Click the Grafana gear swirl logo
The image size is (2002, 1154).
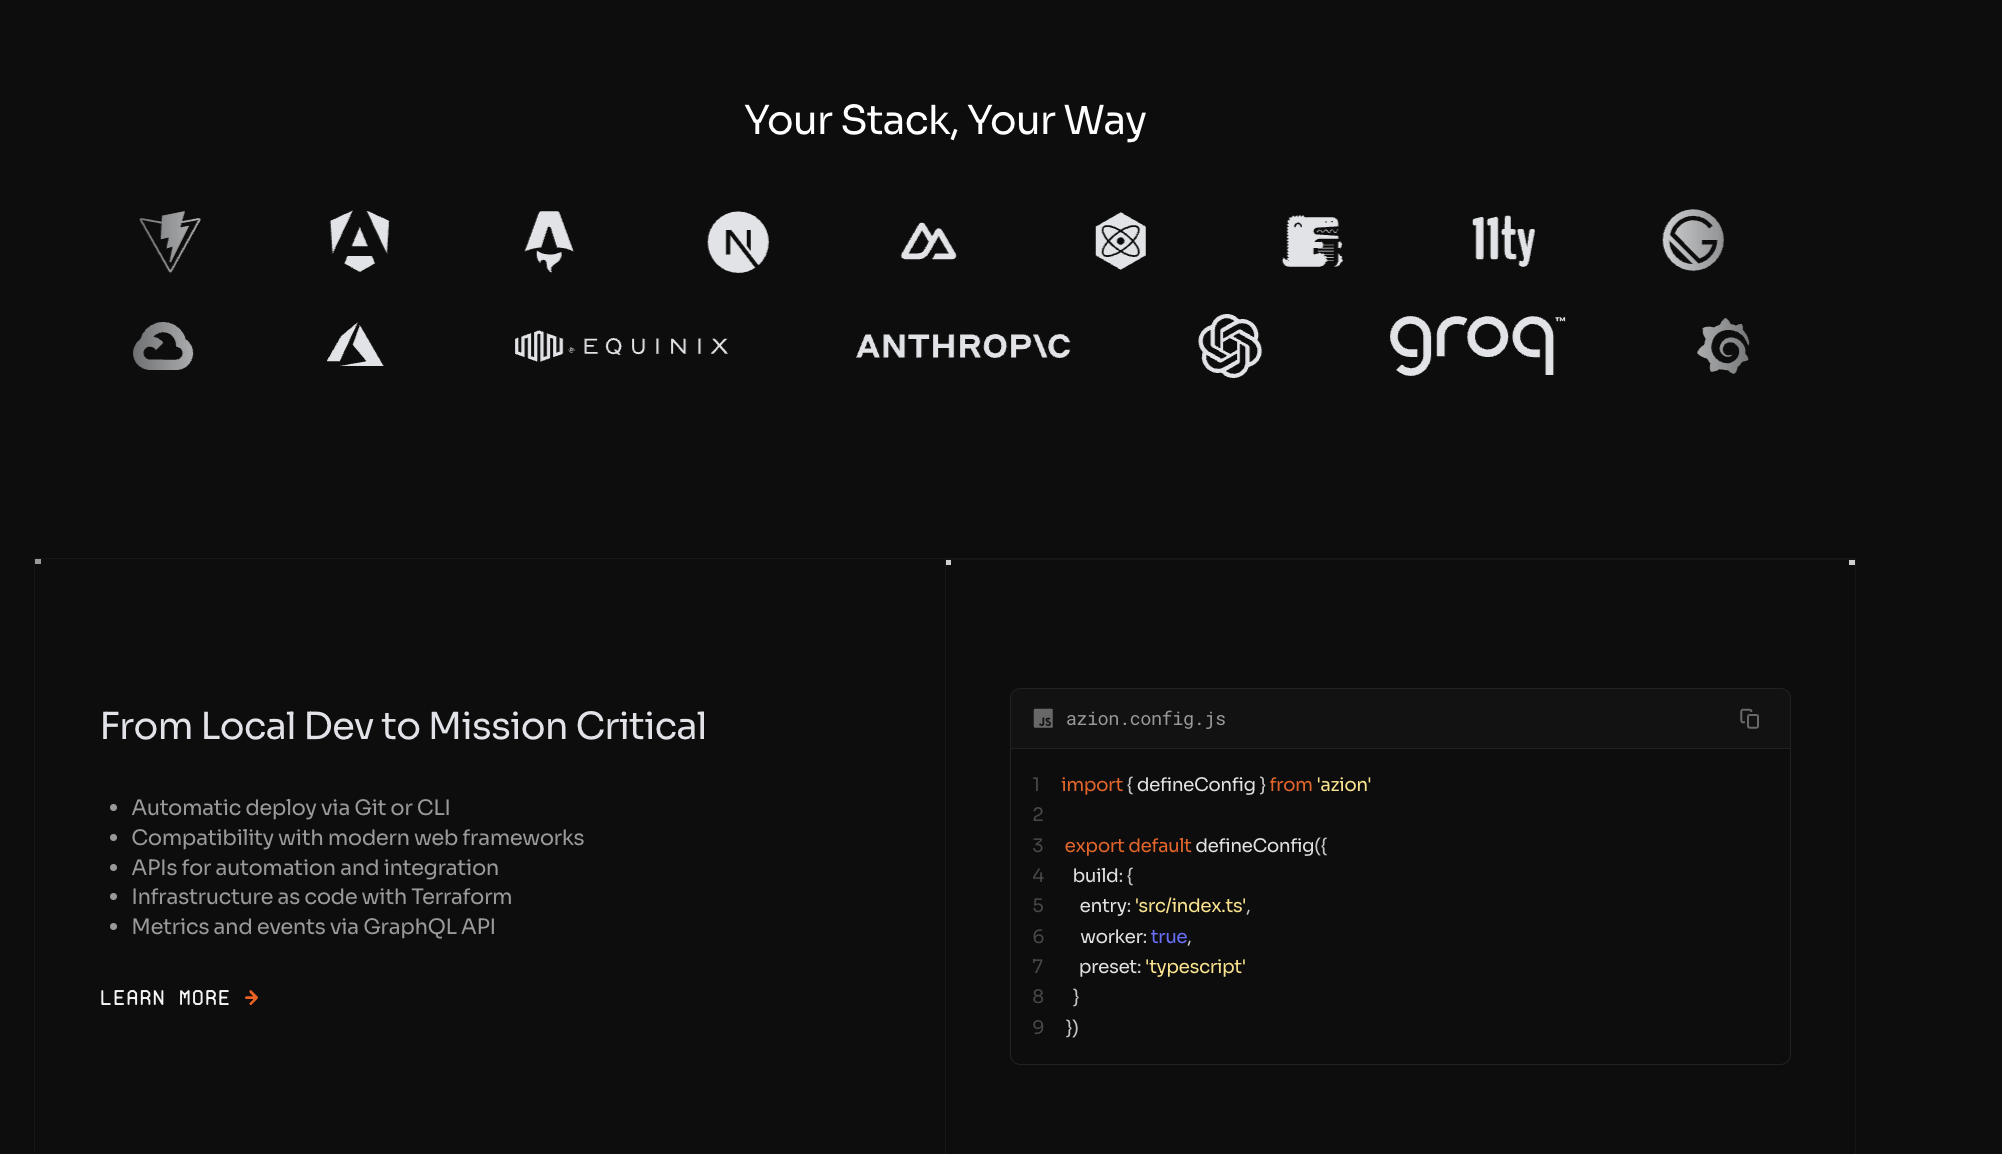click(x=1723, y=347)
